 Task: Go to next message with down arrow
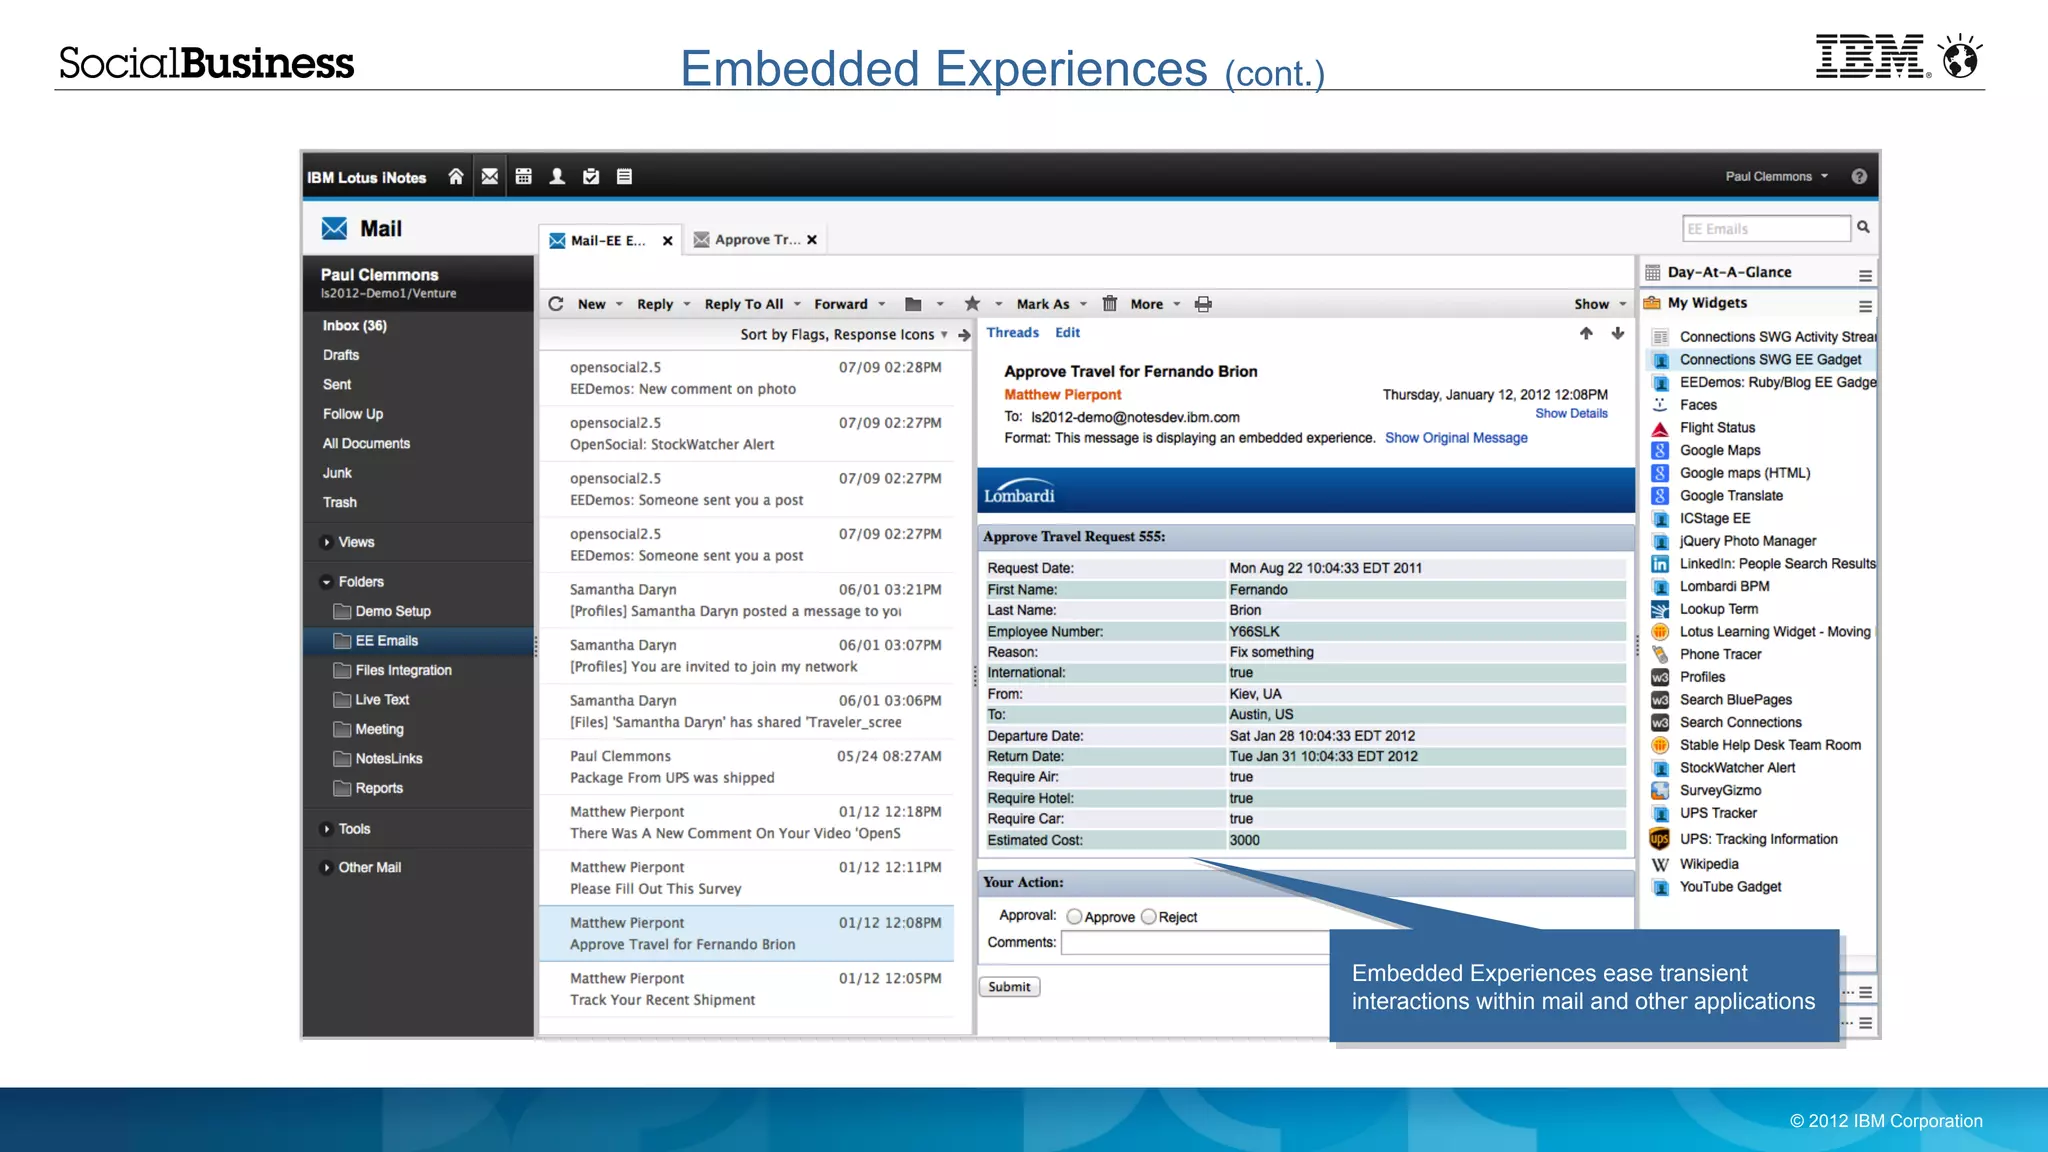click(1618, 334)
